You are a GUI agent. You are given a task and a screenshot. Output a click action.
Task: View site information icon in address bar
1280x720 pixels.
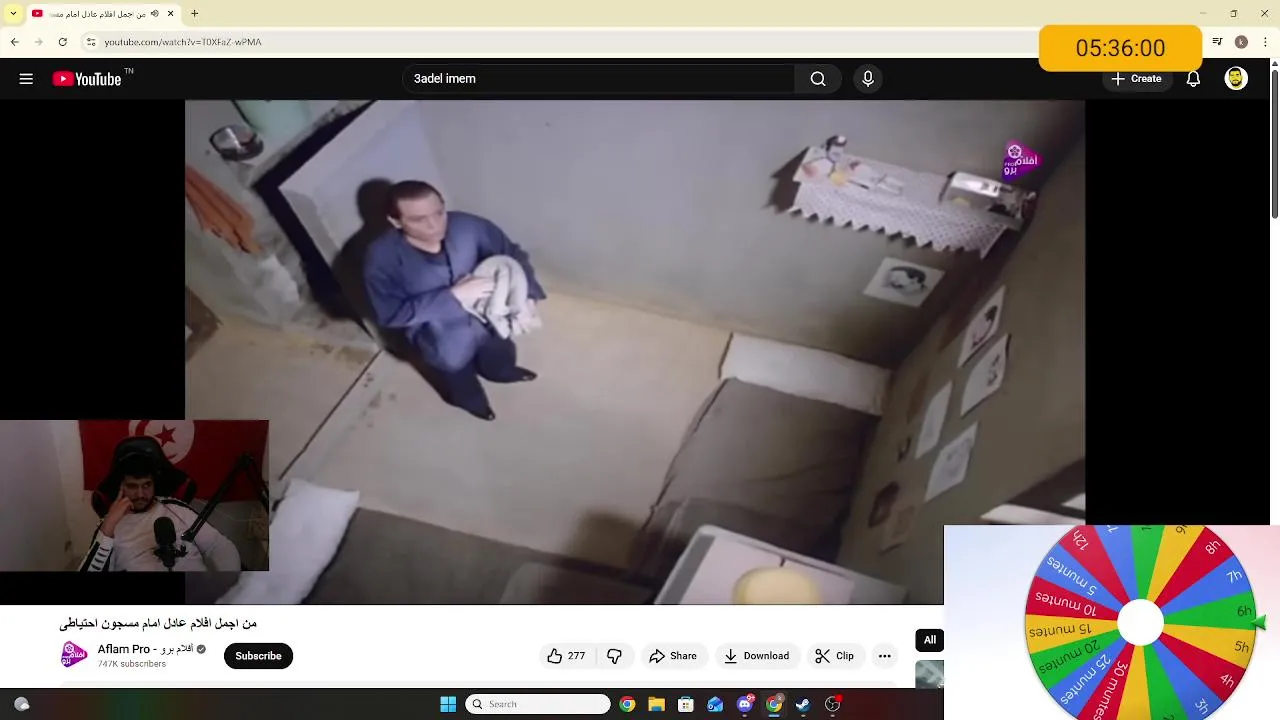pos(91,42)
